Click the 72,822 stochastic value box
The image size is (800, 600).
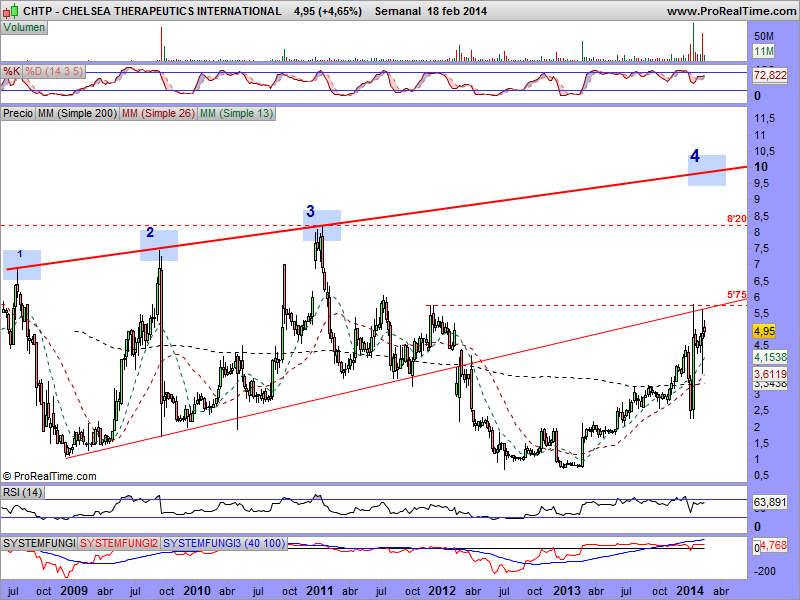pos(770,76)
